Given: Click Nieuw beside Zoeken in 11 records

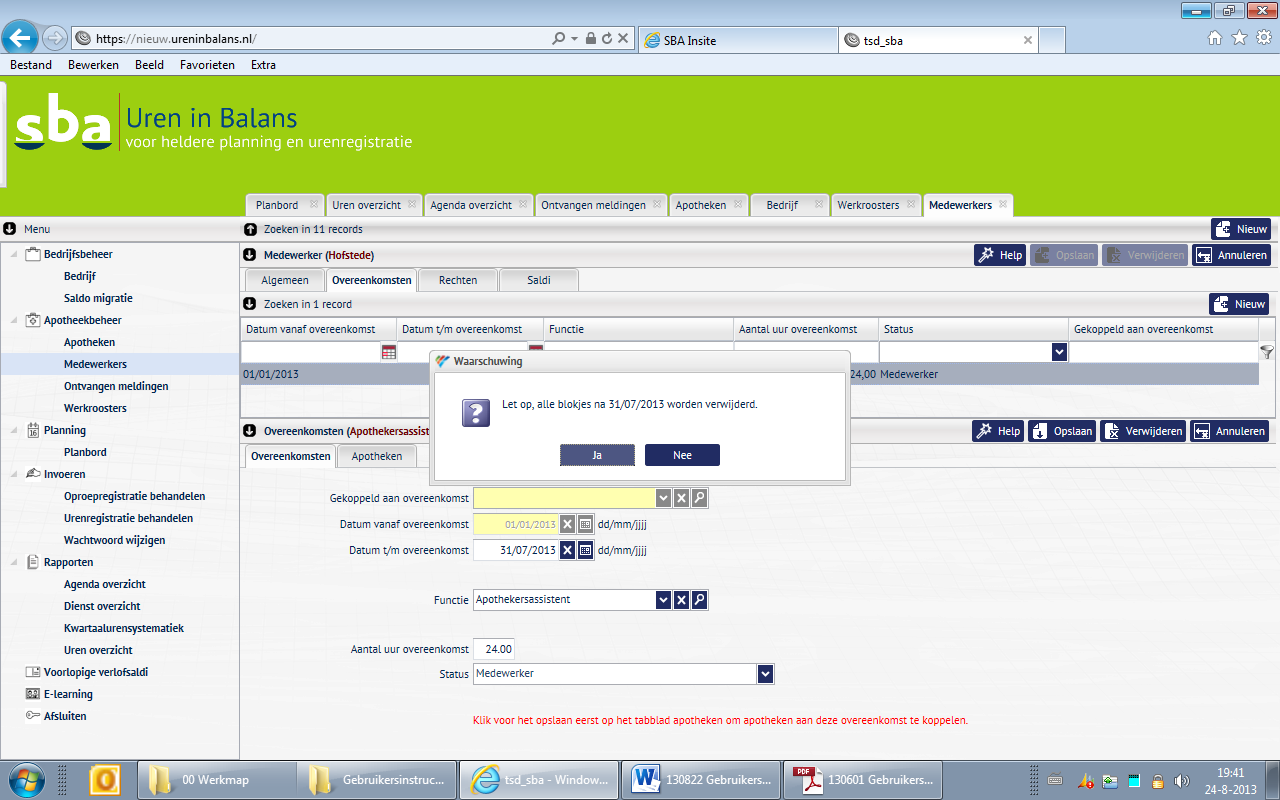Looking at the screenshot, I should [1241, 229].
